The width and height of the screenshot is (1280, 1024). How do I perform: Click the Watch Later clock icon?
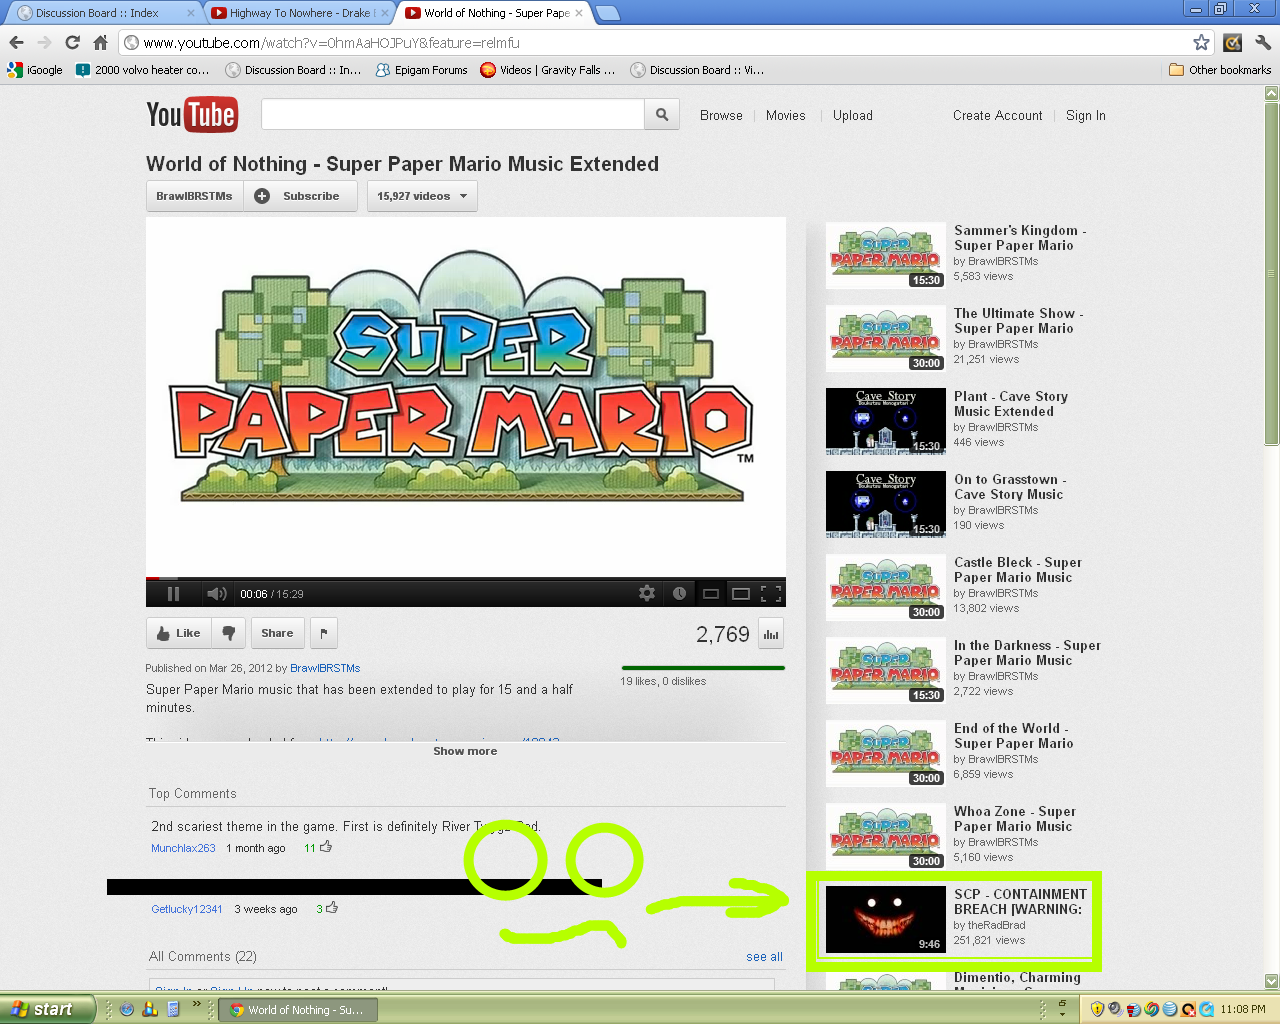point(679,593)
